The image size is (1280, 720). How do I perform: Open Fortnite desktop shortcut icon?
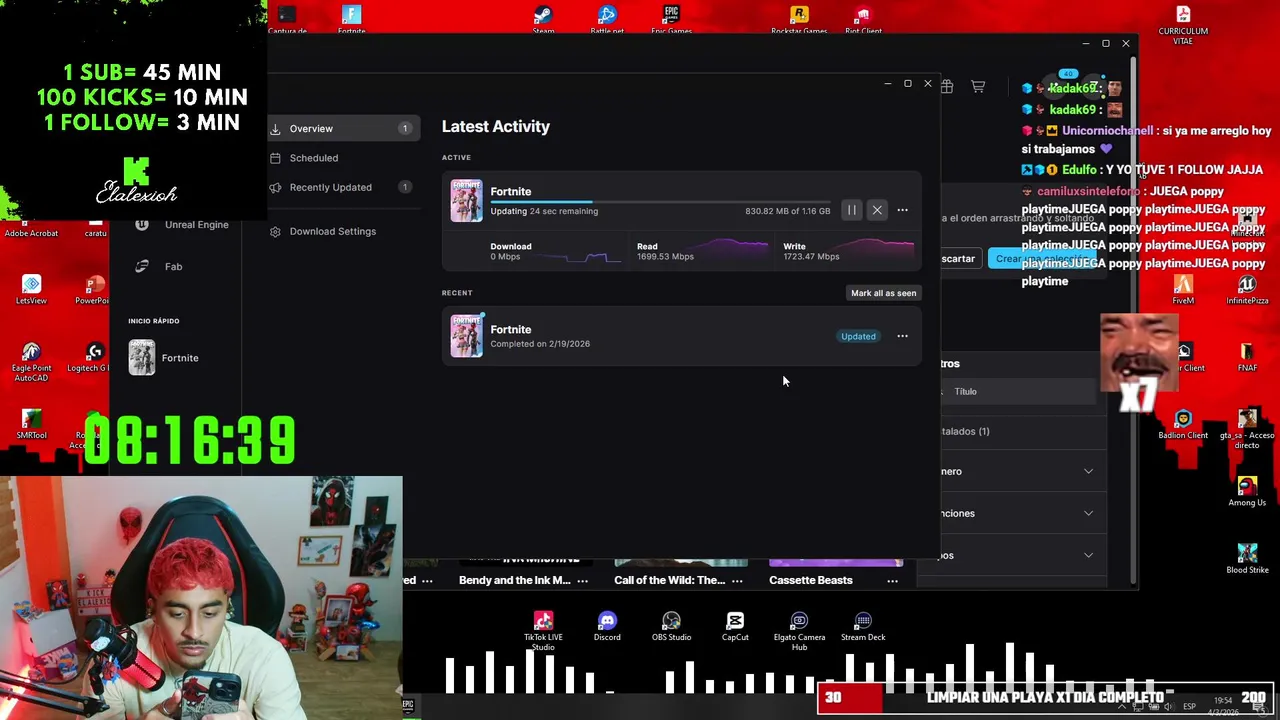[351, 19]
